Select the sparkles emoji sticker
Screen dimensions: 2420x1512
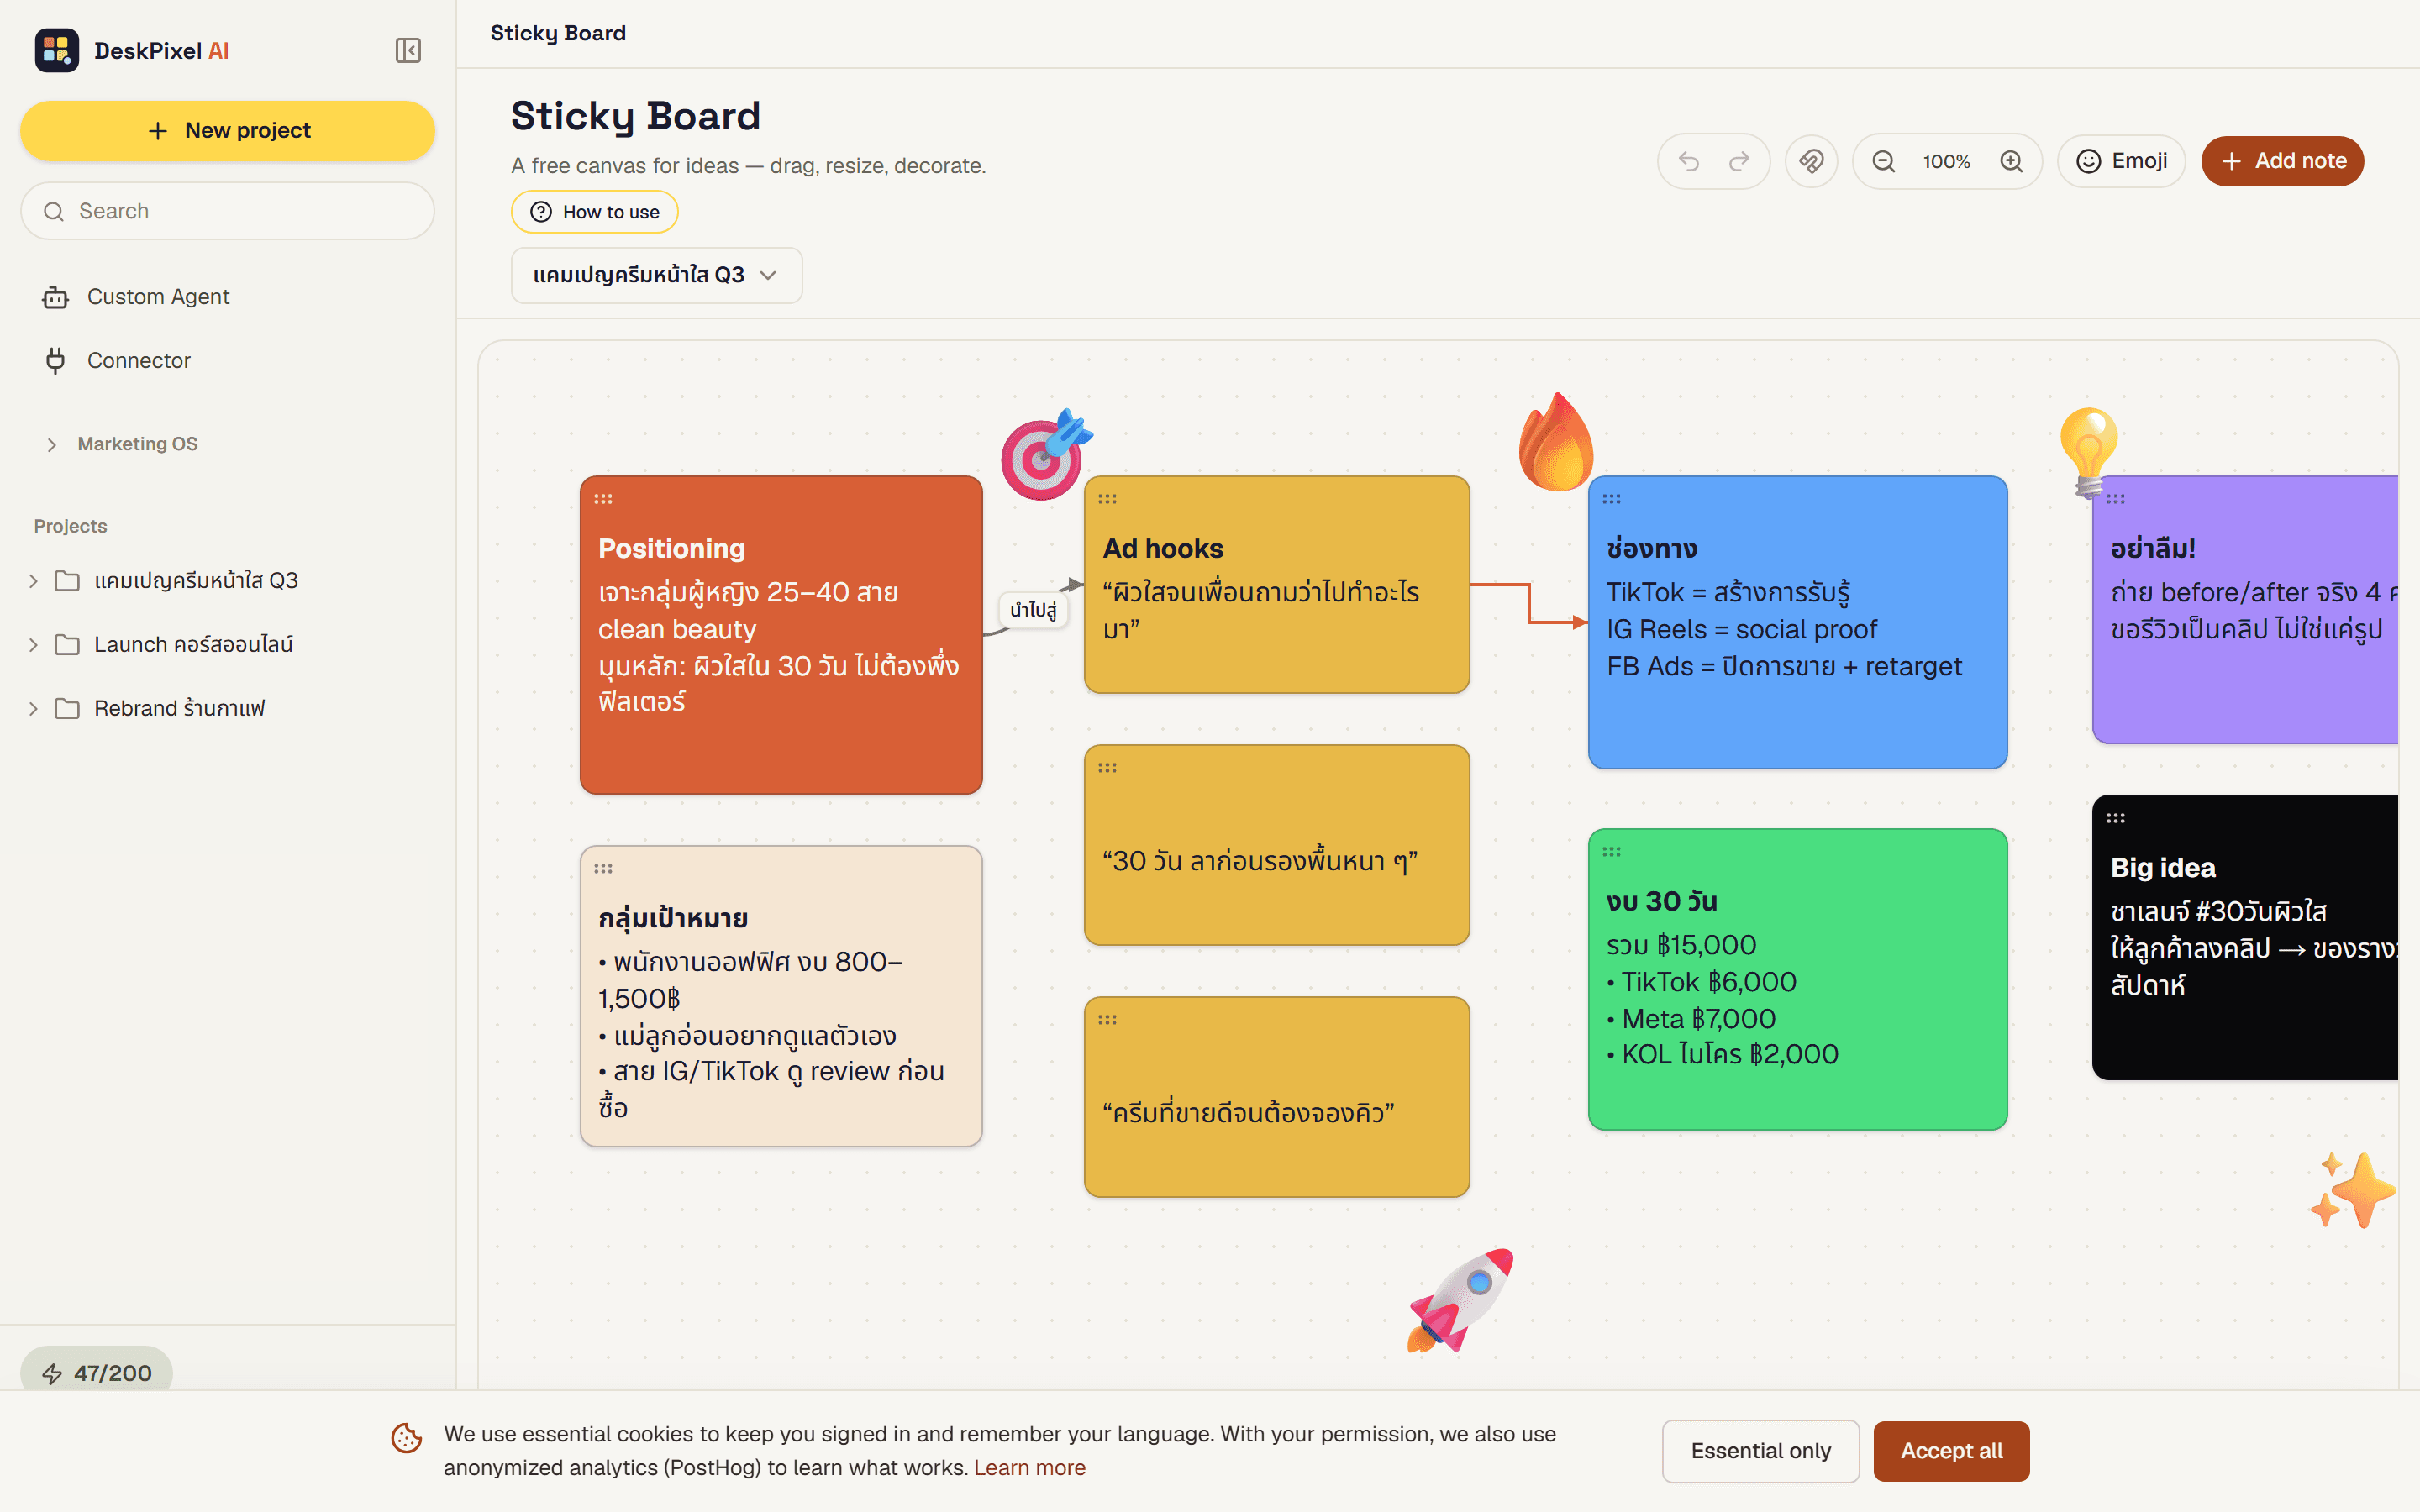pos(2352,1190)
